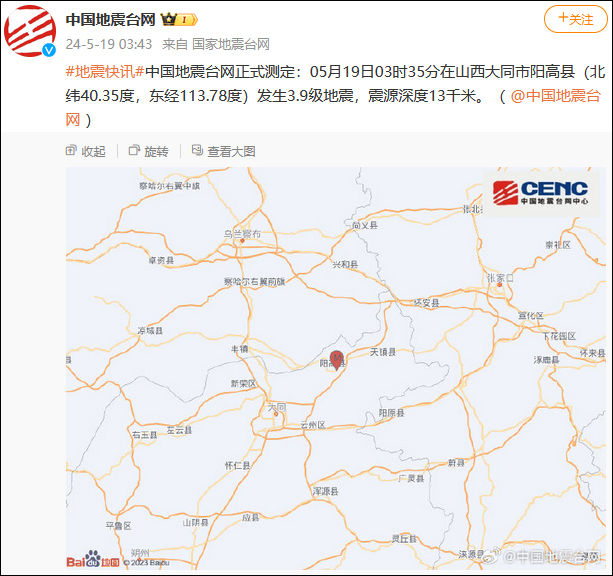
Task: Click the Baidu map logo
Action: [x=93, y=559]
